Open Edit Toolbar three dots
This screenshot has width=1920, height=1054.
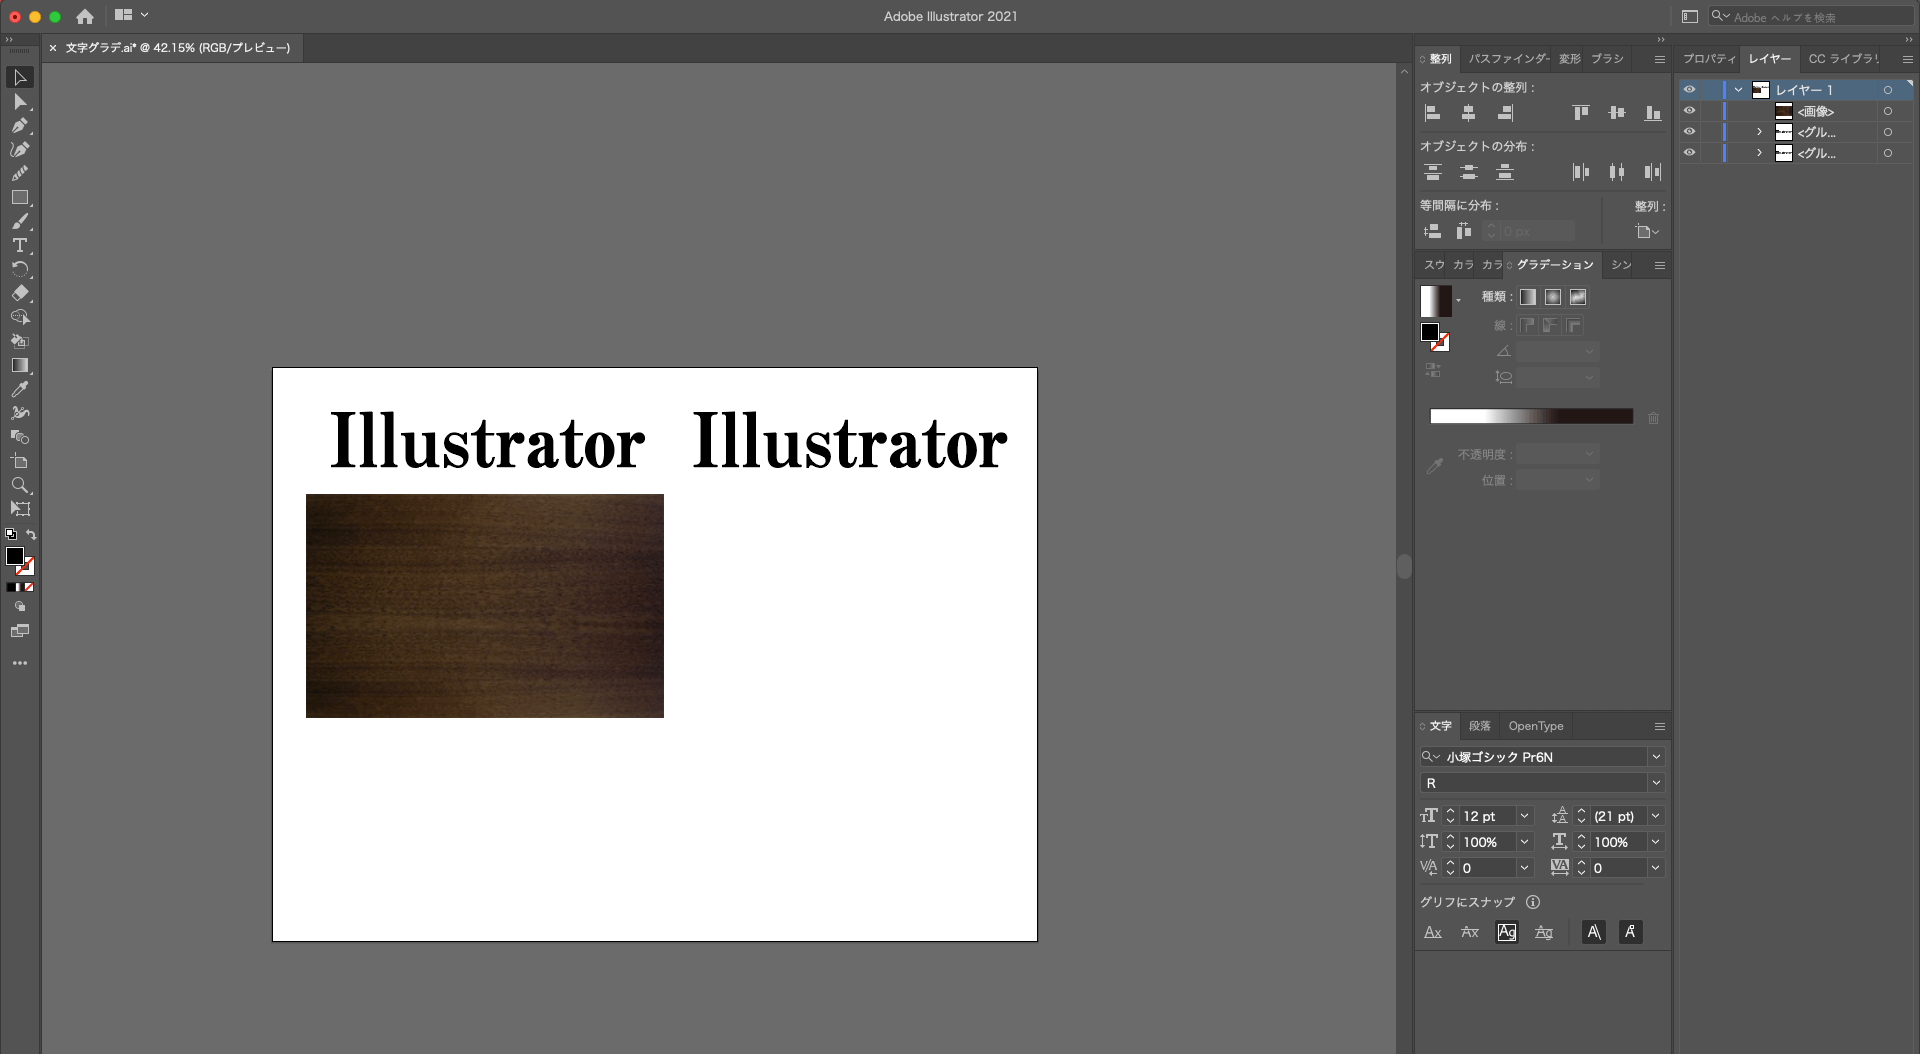(20, 663)
